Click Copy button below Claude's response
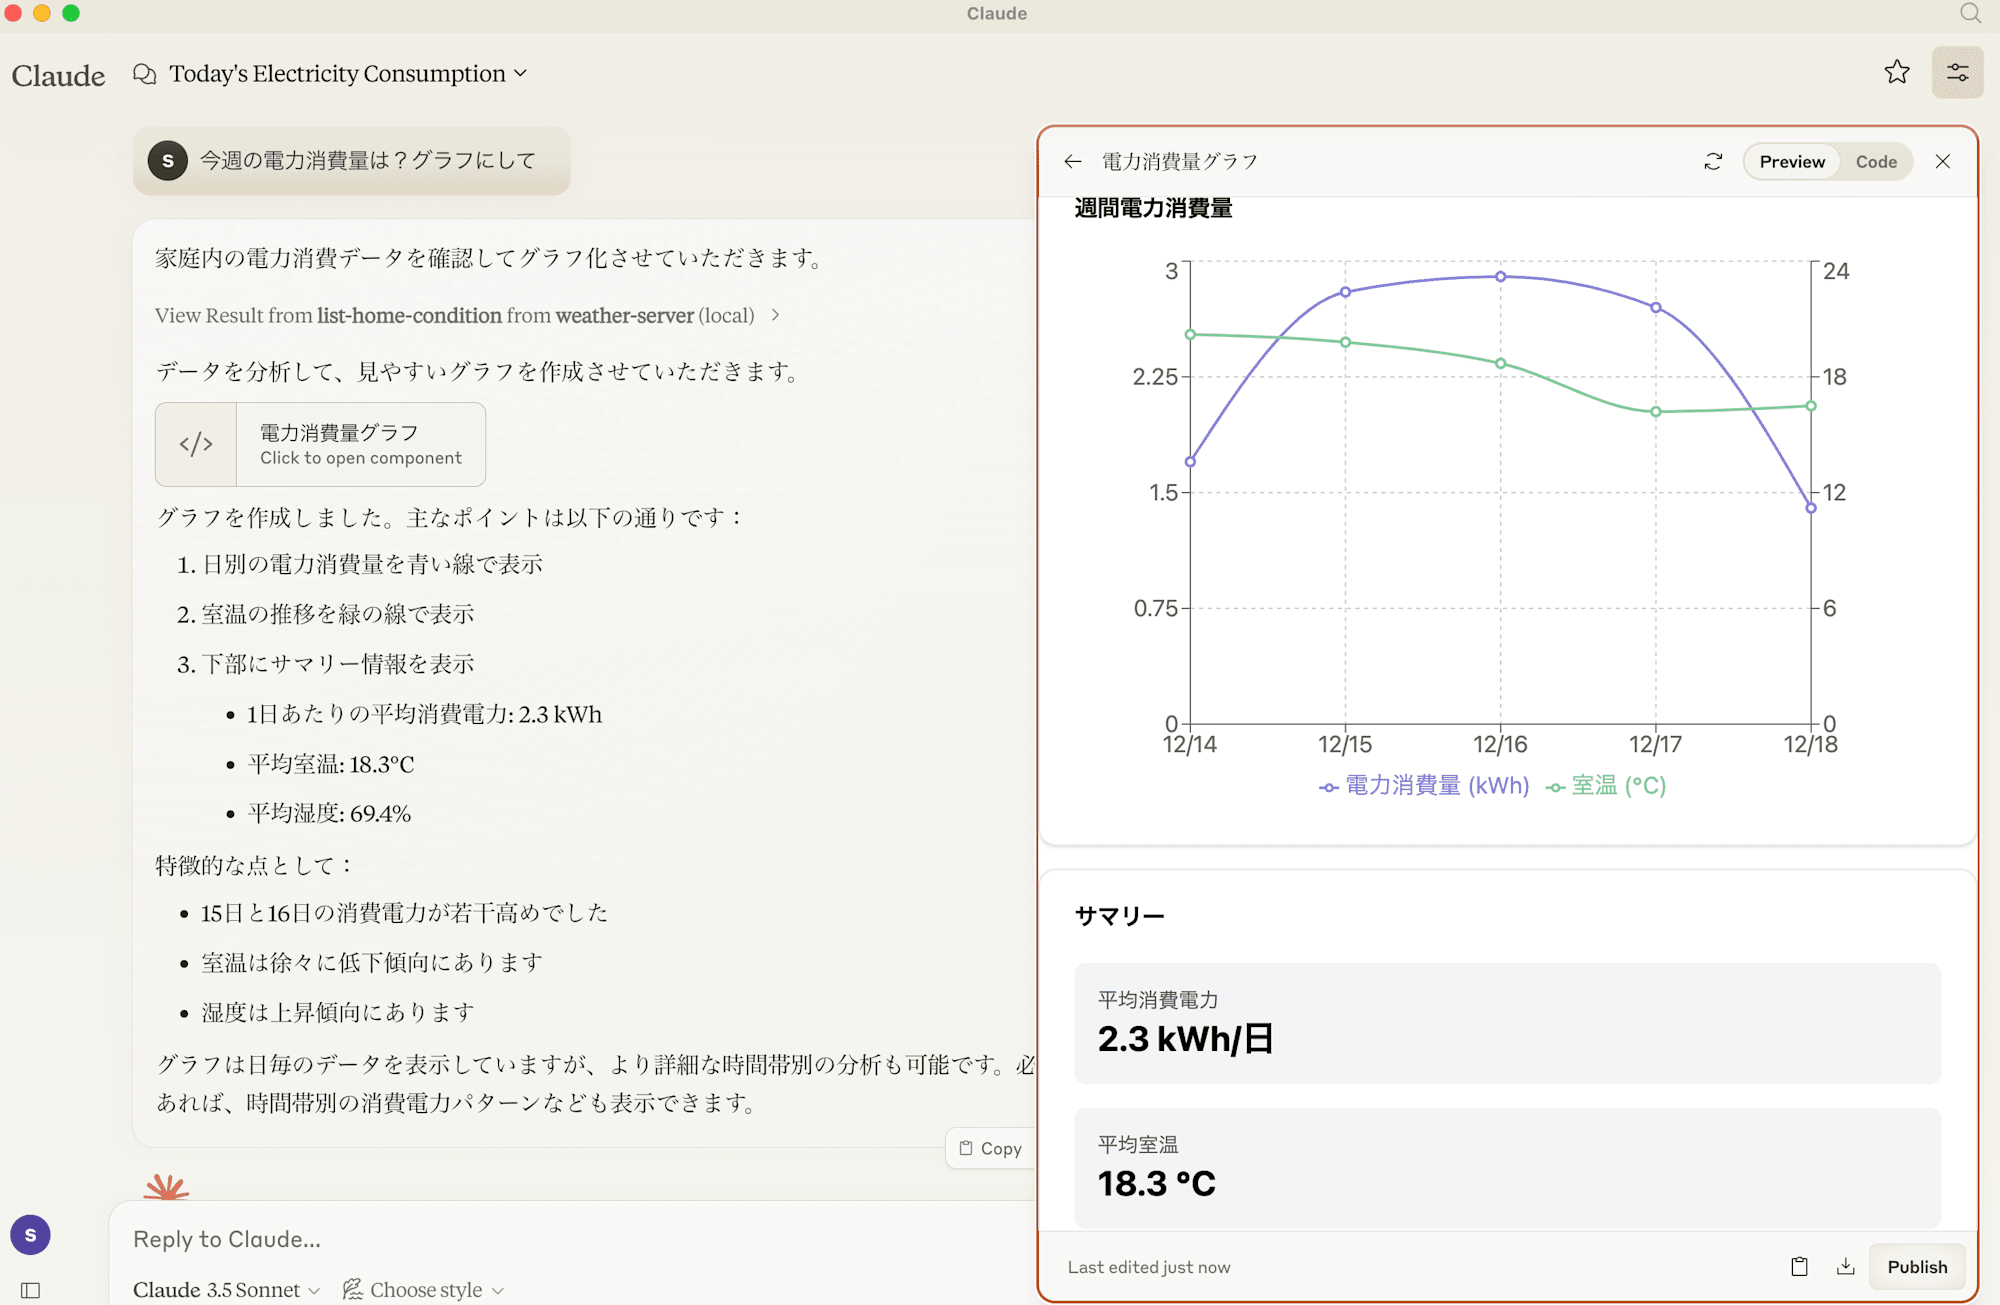 click(991, 1148)
